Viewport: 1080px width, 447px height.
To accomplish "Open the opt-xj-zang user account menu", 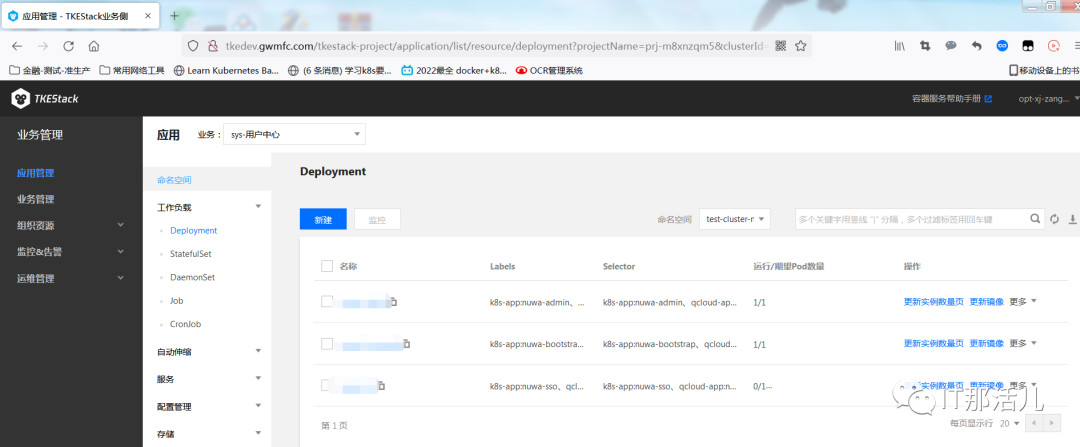I will click(x=1048, y=98).
